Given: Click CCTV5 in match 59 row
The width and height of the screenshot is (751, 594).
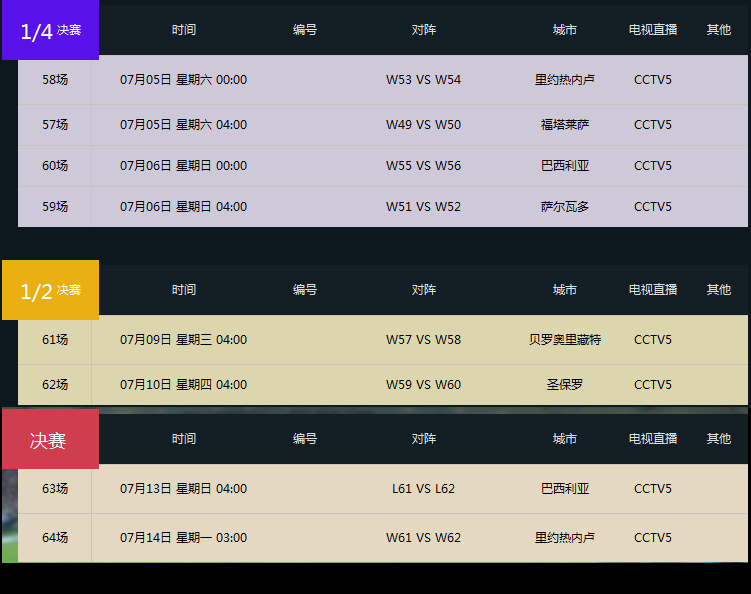Looking at the screenshot, I should tap(653, 206).
